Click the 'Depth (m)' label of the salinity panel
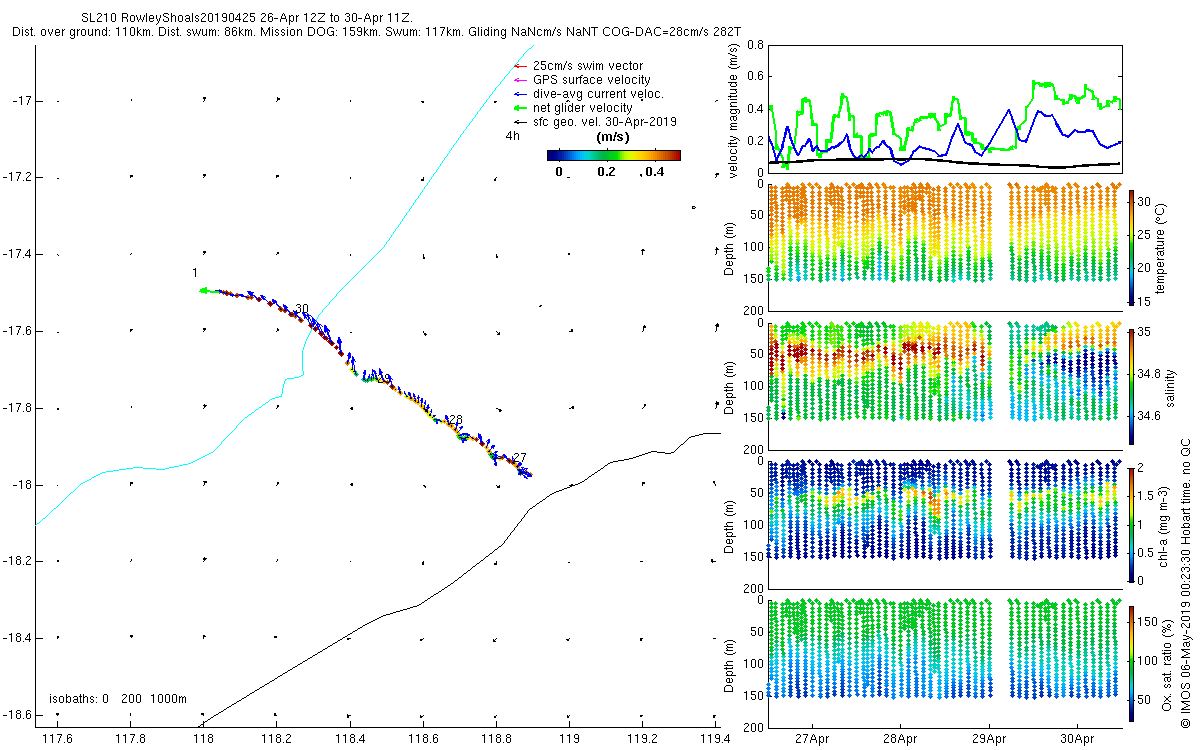Image resolution: width=1200 pixels, height=750 pixels. (731, 387)
